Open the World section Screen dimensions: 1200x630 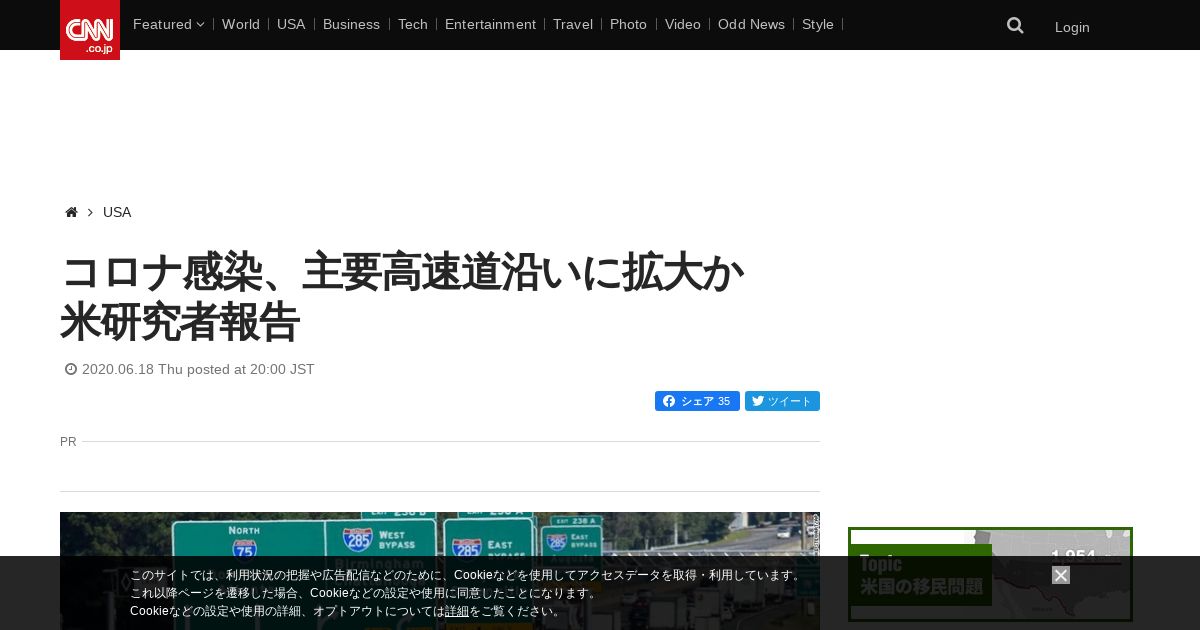pos(241,24)
